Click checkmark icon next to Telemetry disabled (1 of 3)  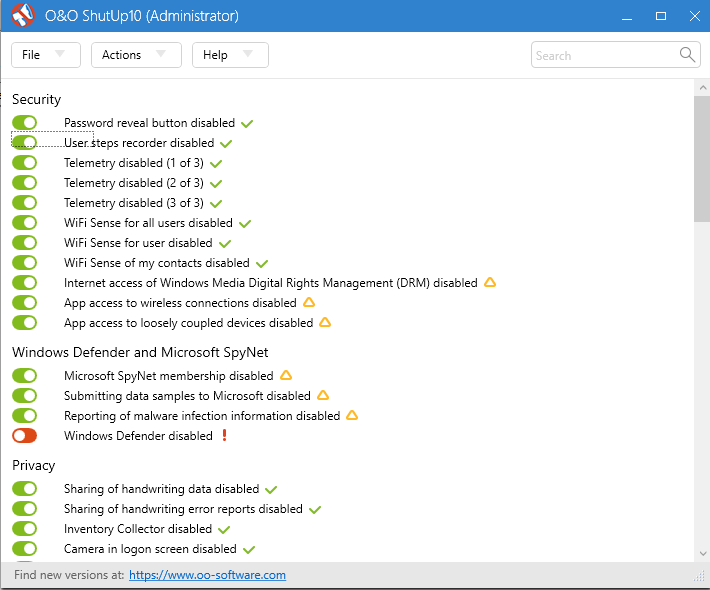coord(216,163)
